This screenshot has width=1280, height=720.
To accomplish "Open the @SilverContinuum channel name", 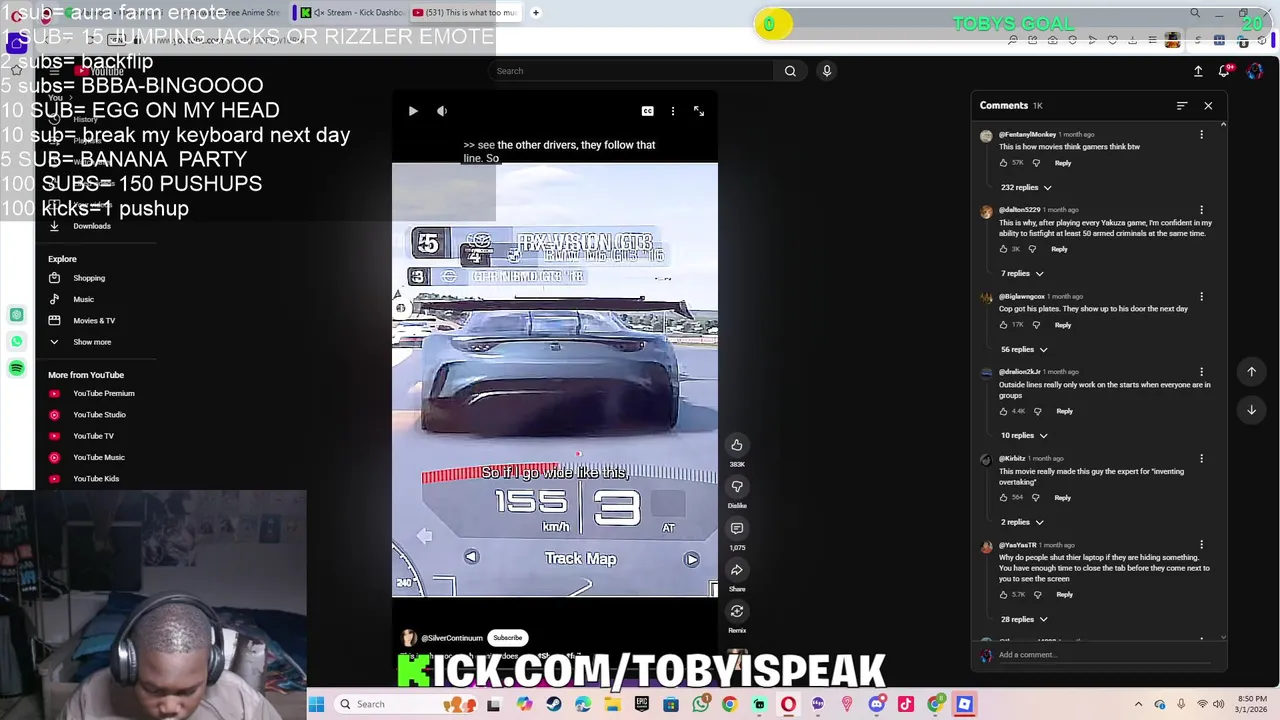I will point(452,638).
